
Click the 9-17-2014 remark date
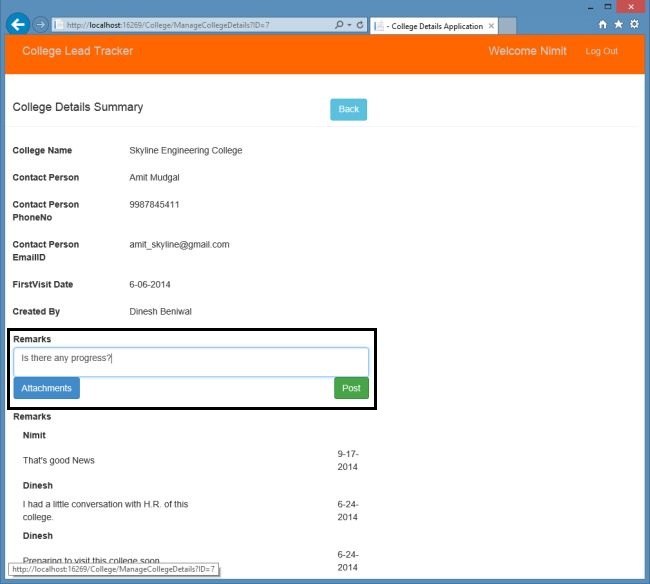coord(348,460)
